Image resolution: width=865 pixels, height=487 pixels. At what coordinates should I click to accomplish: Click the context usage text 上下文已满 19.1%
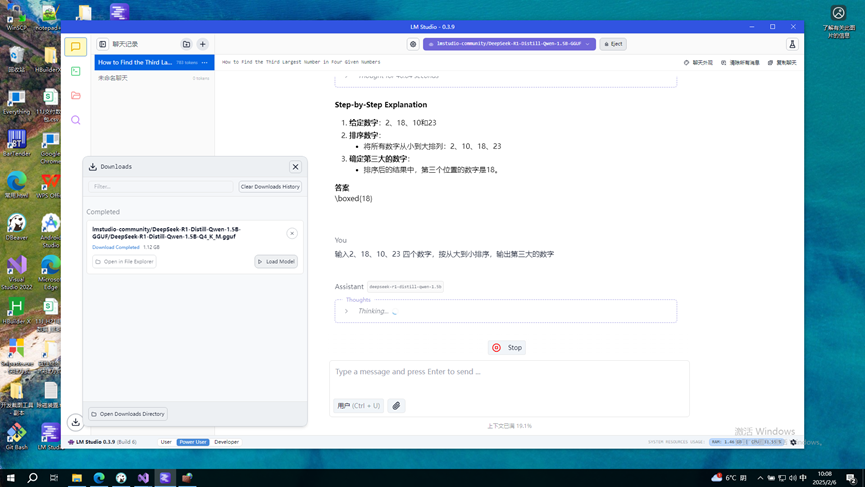pos(509,426)
